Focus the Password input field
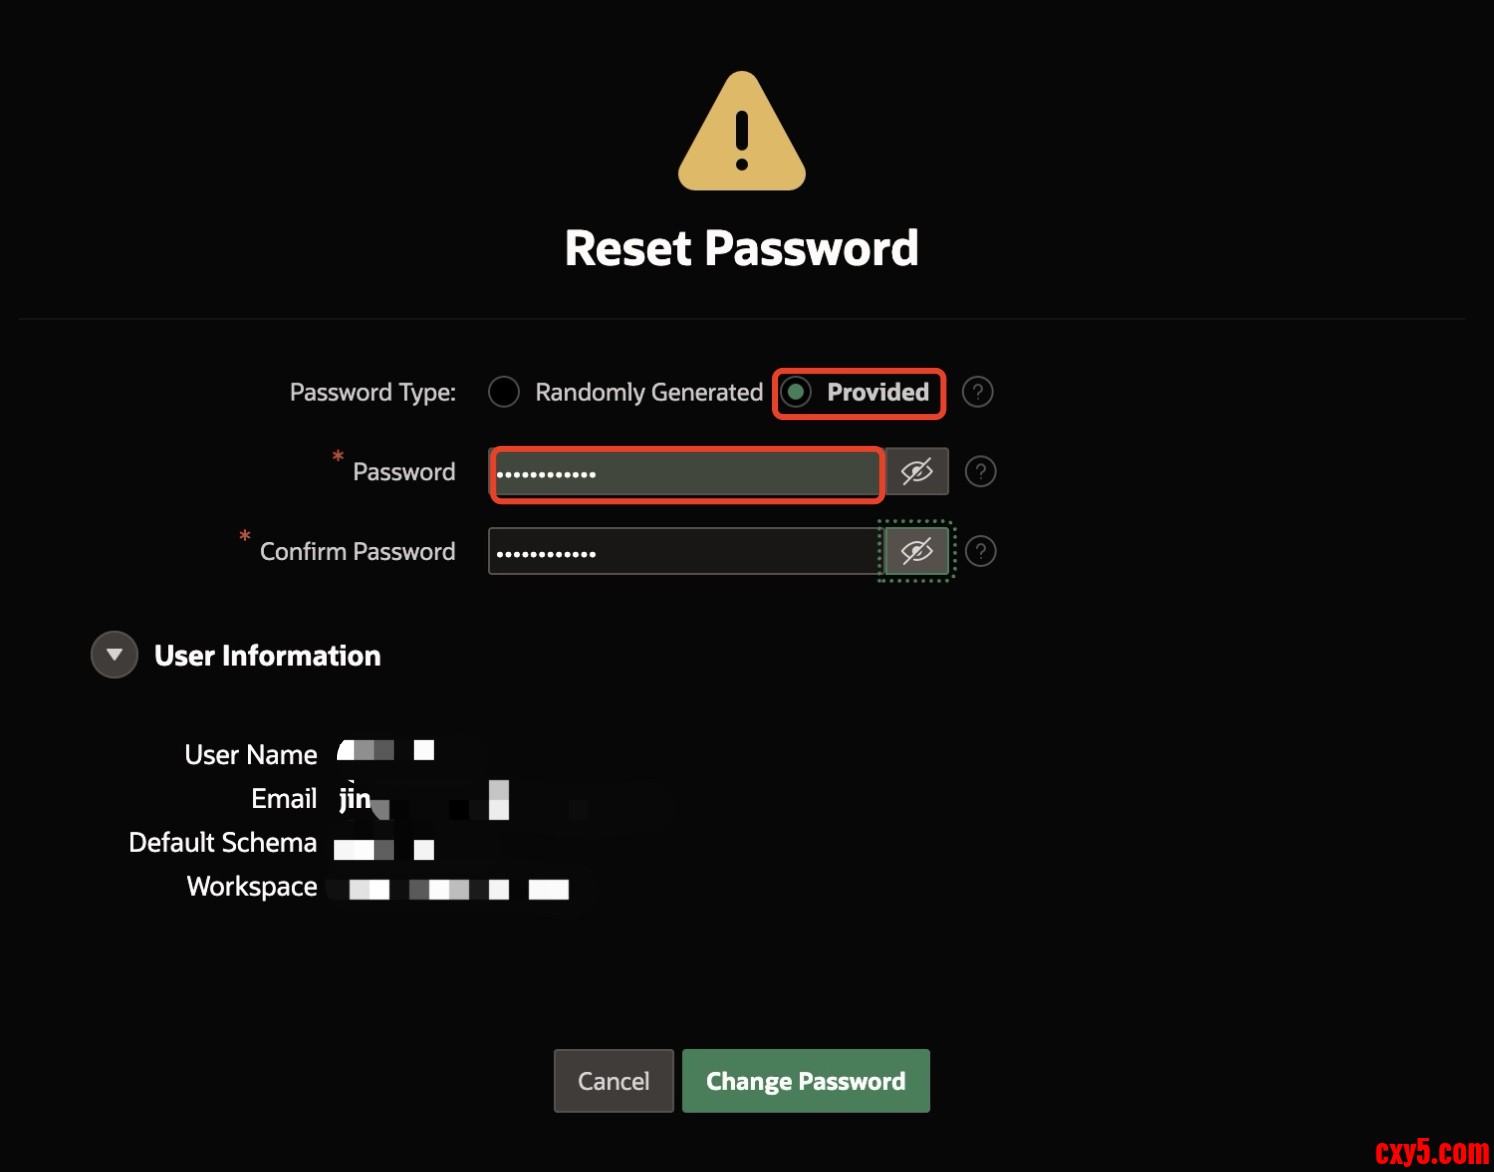Image resolution: width=1494 pixels, height=1172 pixels. pos(686,473)
